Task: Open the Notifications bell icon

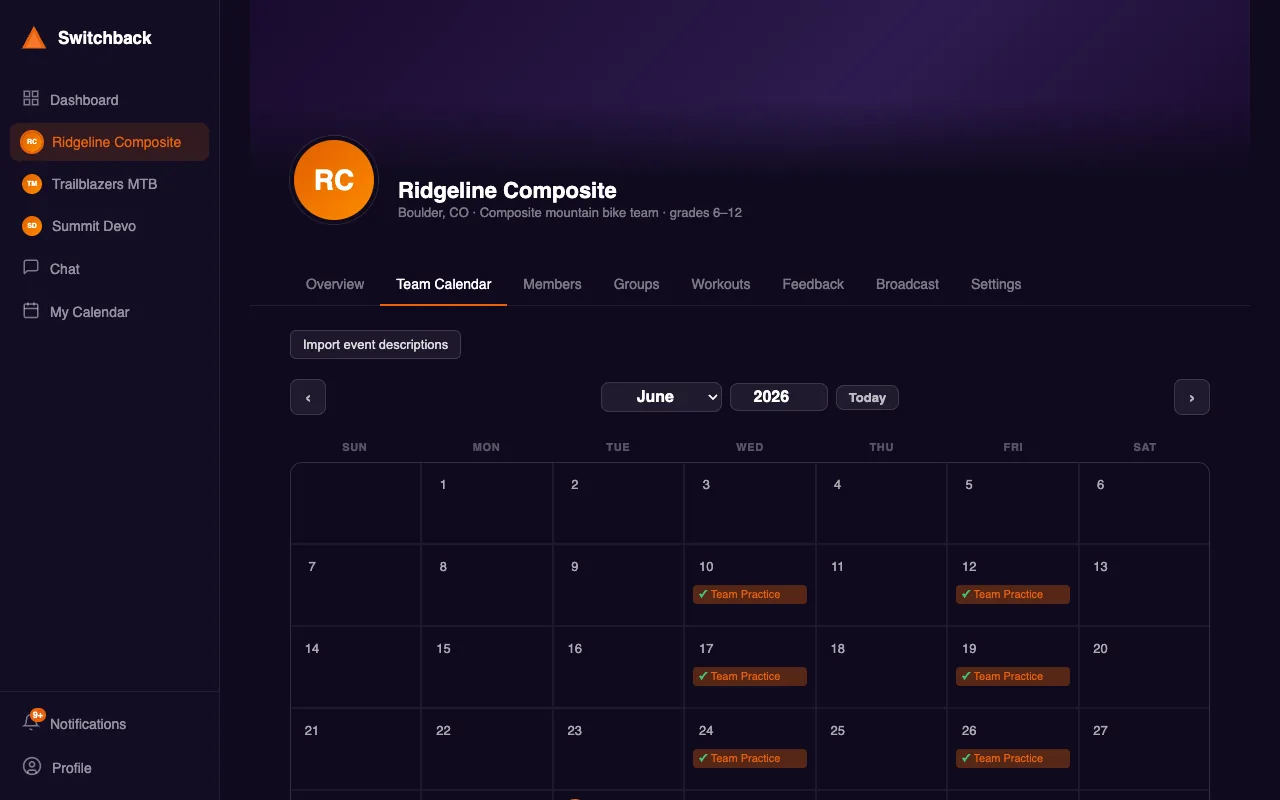Action: click(31, 722)
